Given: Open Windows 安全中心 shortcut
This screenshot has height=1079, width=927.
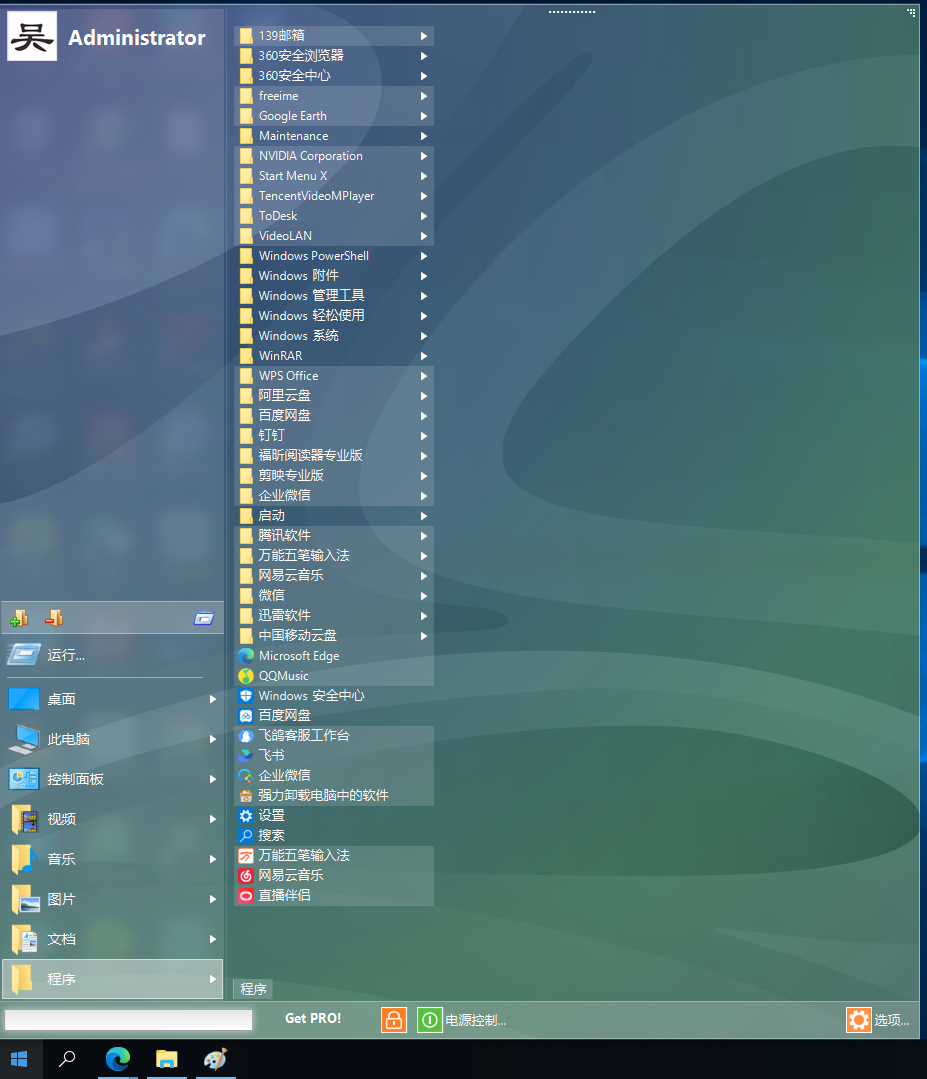Looking at the screenshot, I should point(310,696).
